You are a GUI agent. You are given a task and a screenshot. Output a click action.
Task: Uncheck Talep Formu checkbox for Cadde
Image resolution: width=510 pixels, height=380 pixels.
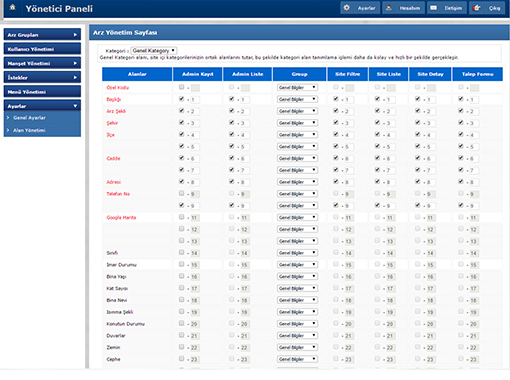tap(461, 158)
